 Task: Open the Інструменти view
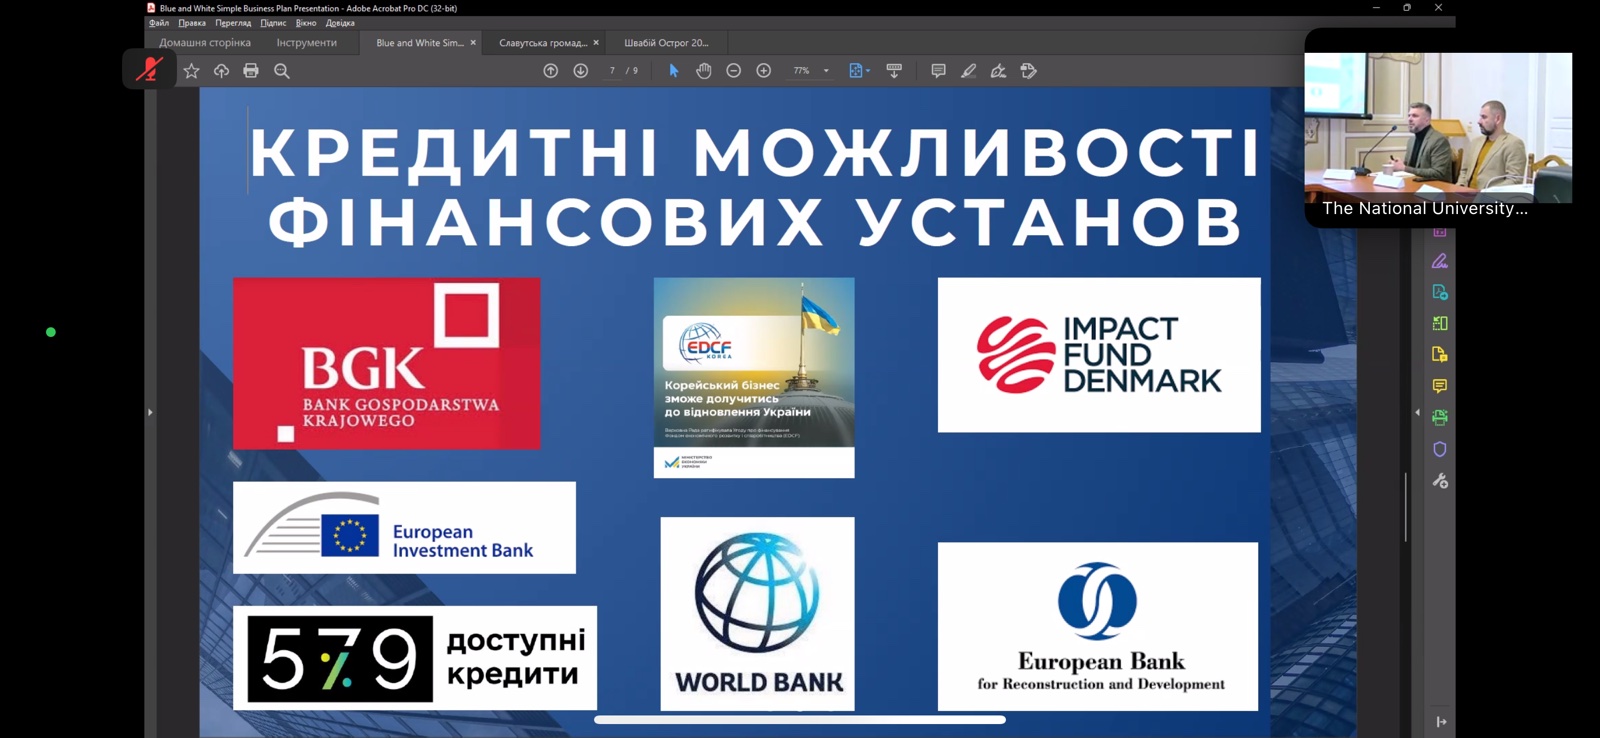(x=306, y=43)
